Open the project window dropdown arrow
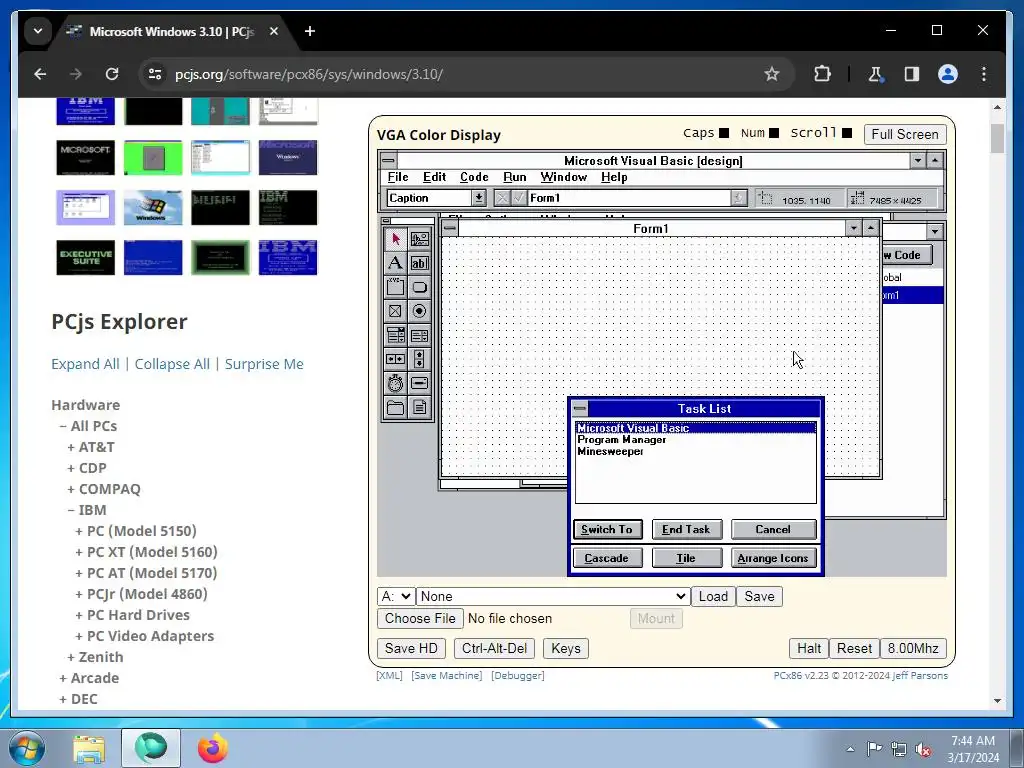The width and height of the screenshot is (1024, 768). pyautogui.click(x=935, y=231)
